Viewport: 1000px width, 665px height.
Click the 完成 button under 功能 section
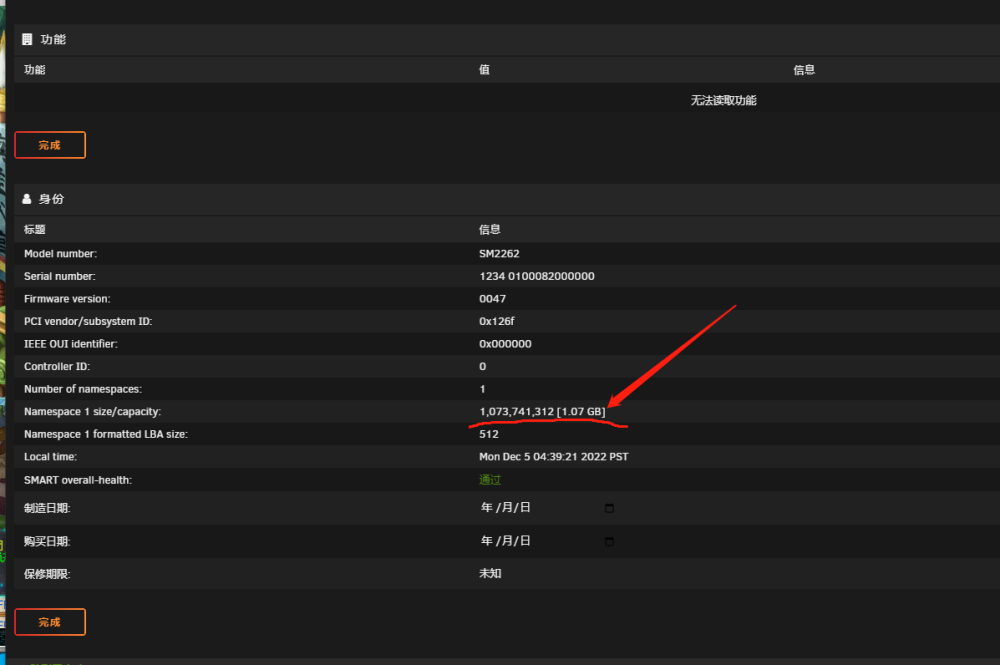50,145
